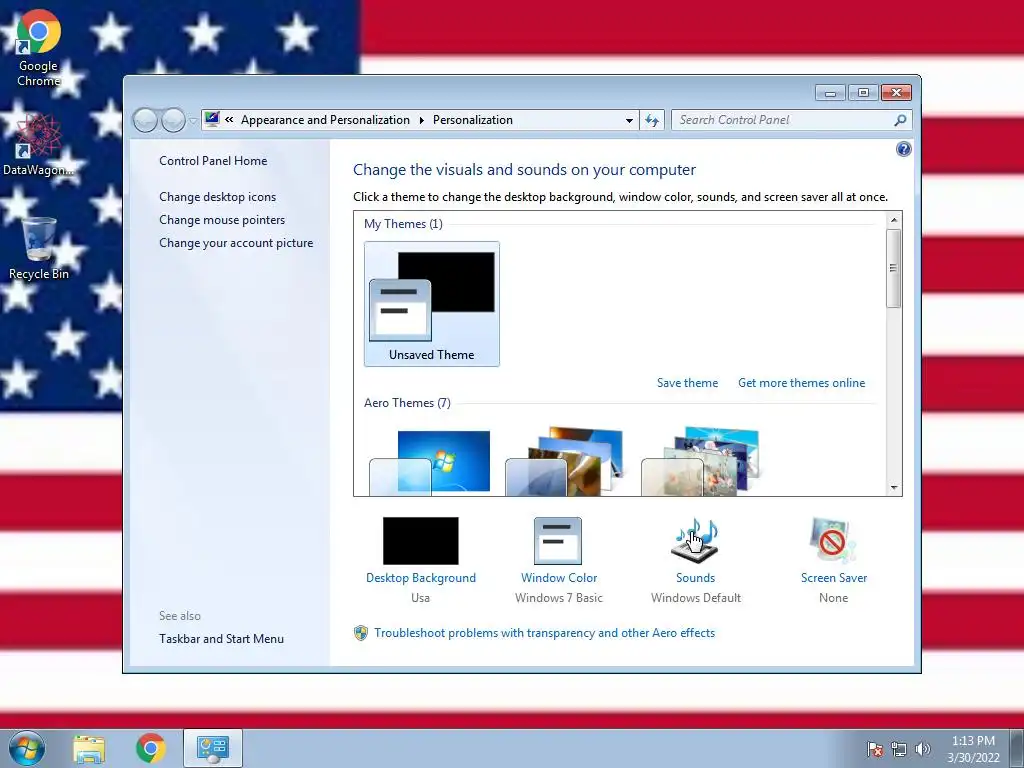The width and height of the screenshot is (1024, 768).
Task: Open recent pages dropdown arrow
Action: tap(193, 121)
